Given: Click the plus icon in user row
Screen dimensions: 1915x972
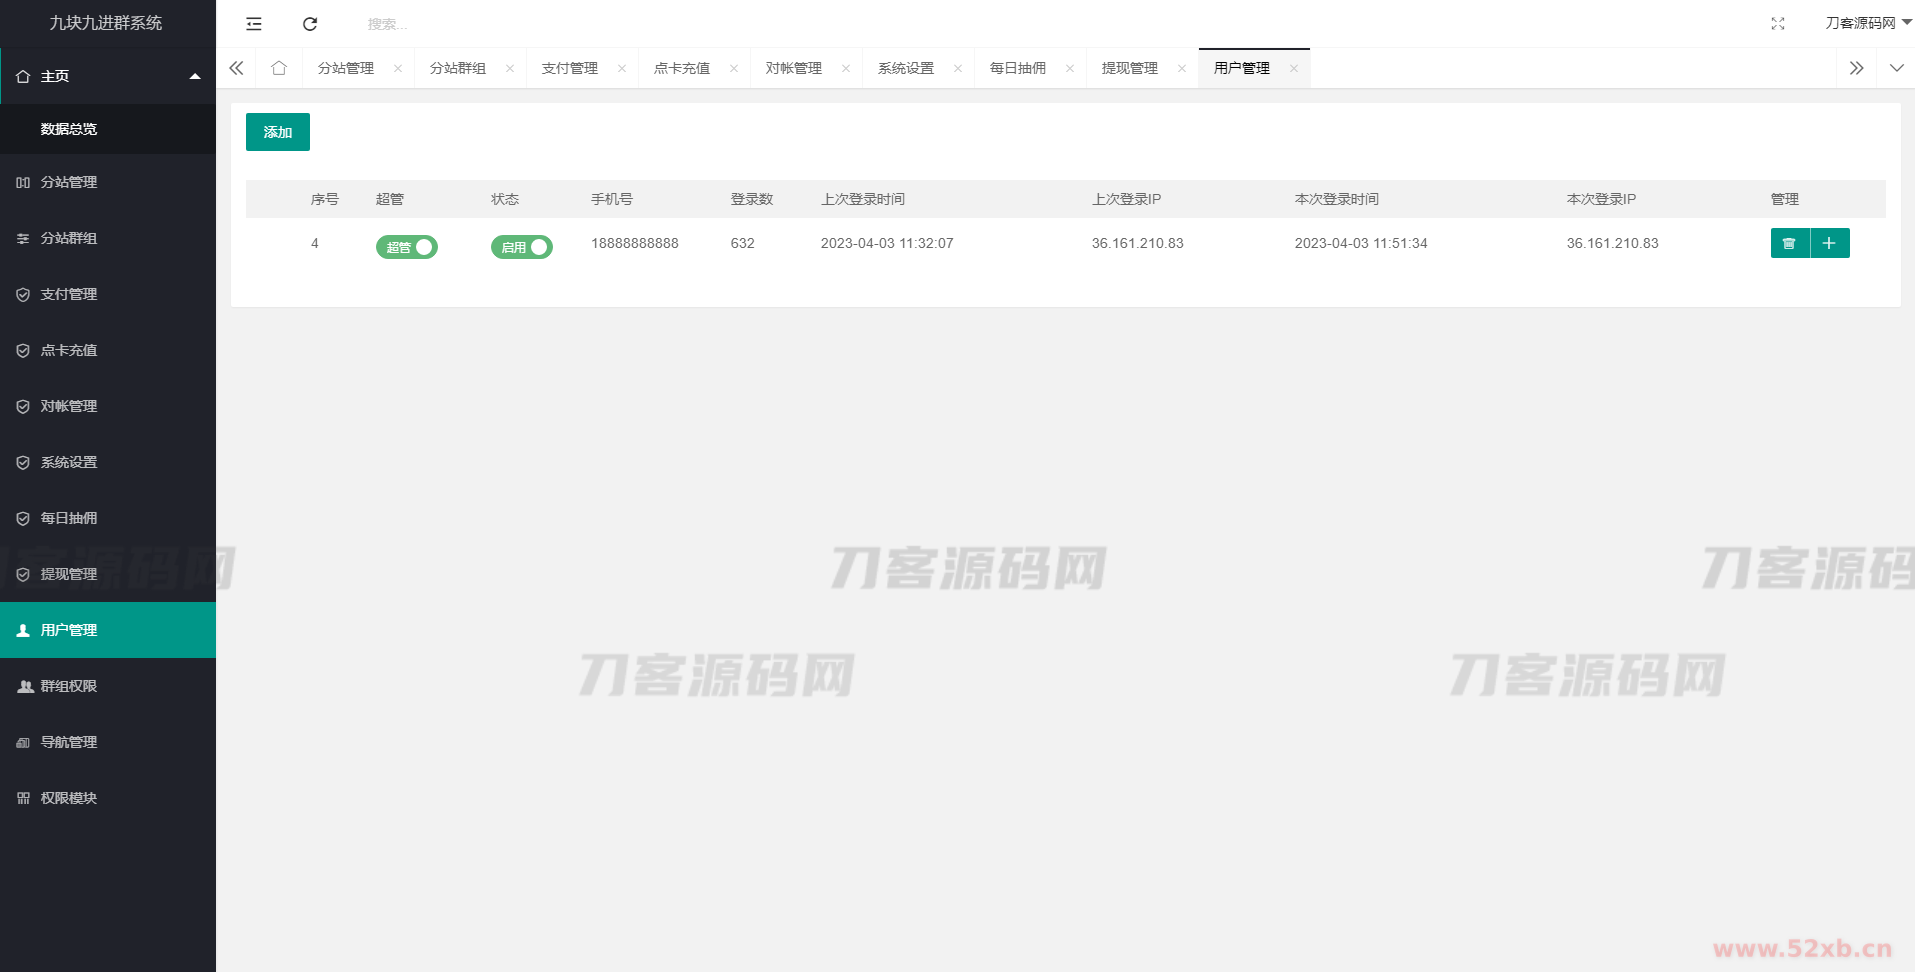Looking at the screenshot, I should [x=1829, y=243].
